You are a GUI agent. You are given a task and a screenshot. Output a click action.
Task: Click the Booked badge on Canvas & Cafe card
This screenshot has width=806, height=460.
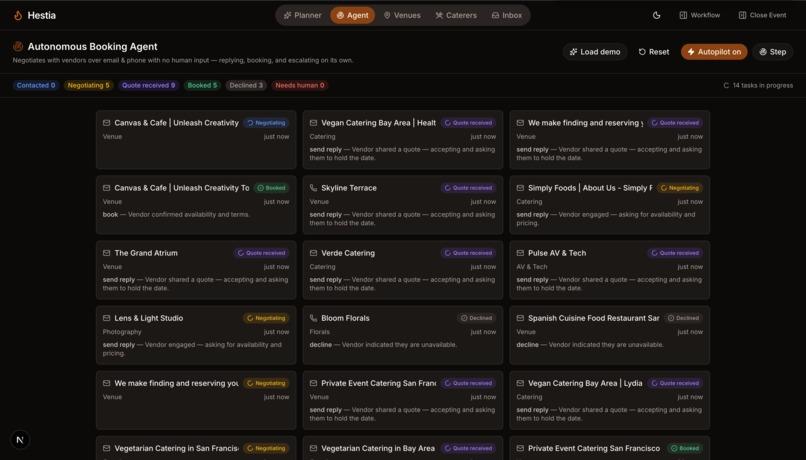click(x=271, y=188)
